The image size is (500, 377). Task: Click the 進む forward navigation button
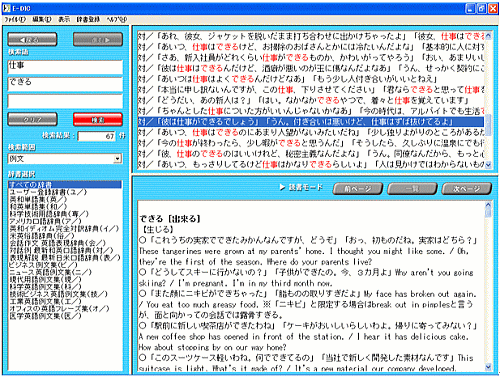(x=98, y=40)
